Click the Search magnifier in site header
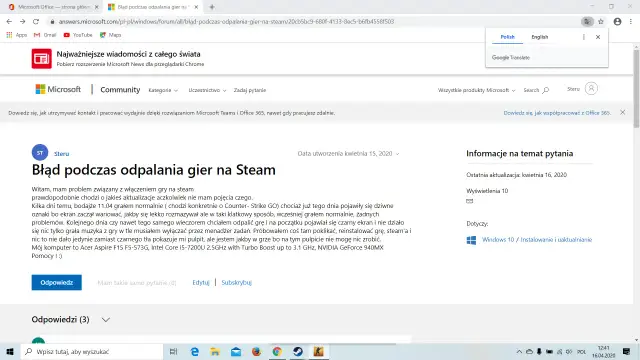Screen dimensions: 640x360 point(546,90)
